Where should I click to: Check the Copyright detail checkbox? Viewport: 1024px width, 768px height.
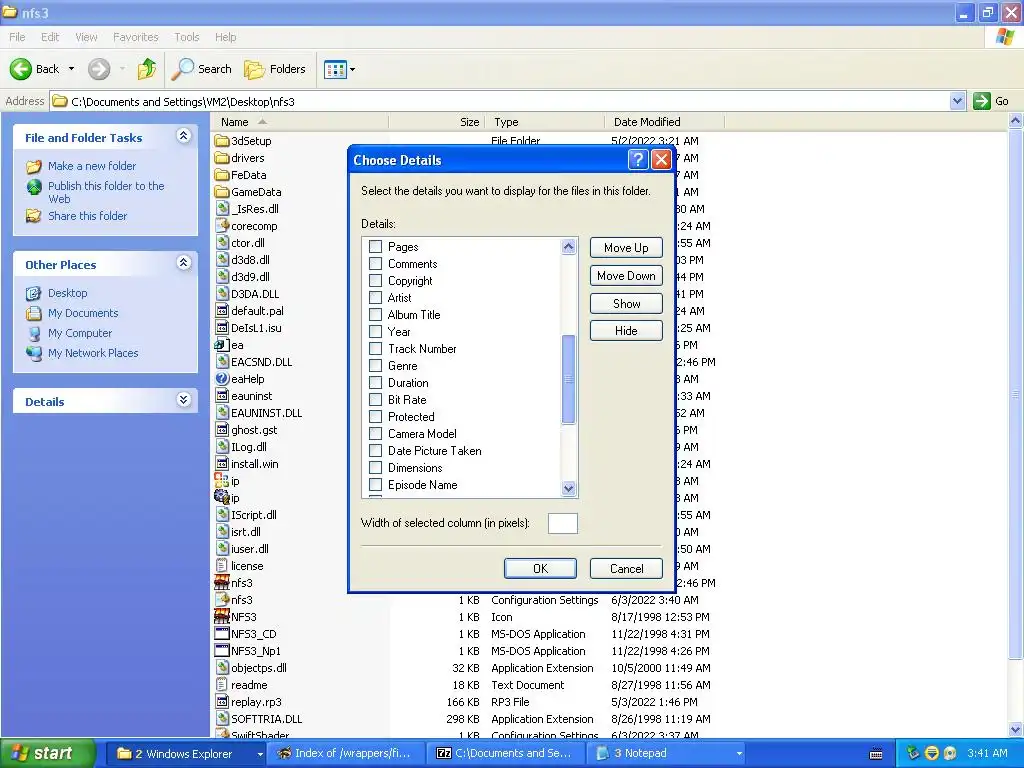click(376, 281)
